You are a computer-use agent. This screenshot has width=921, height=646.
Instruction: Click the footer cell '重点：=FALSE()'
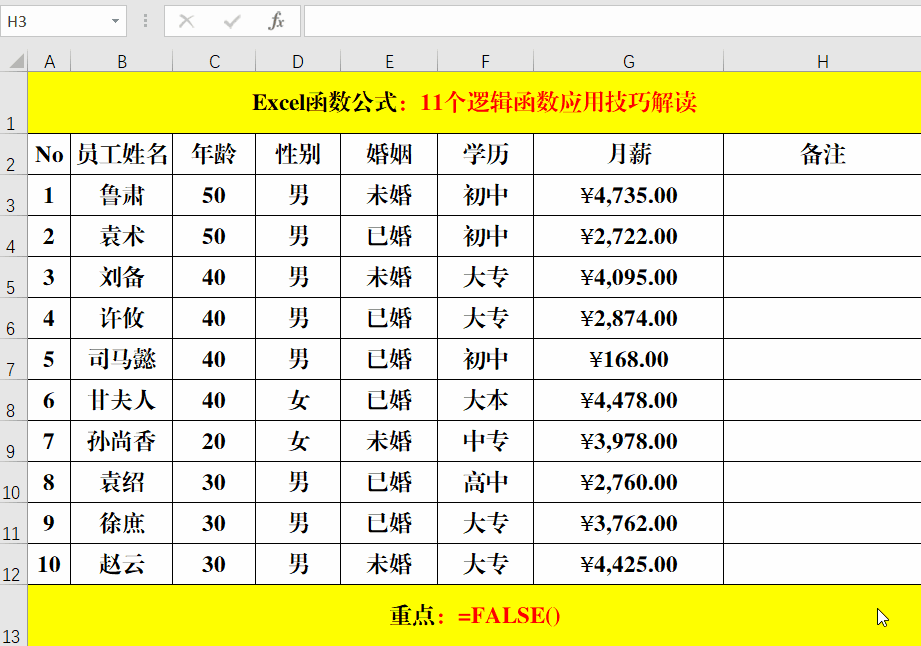475,615
